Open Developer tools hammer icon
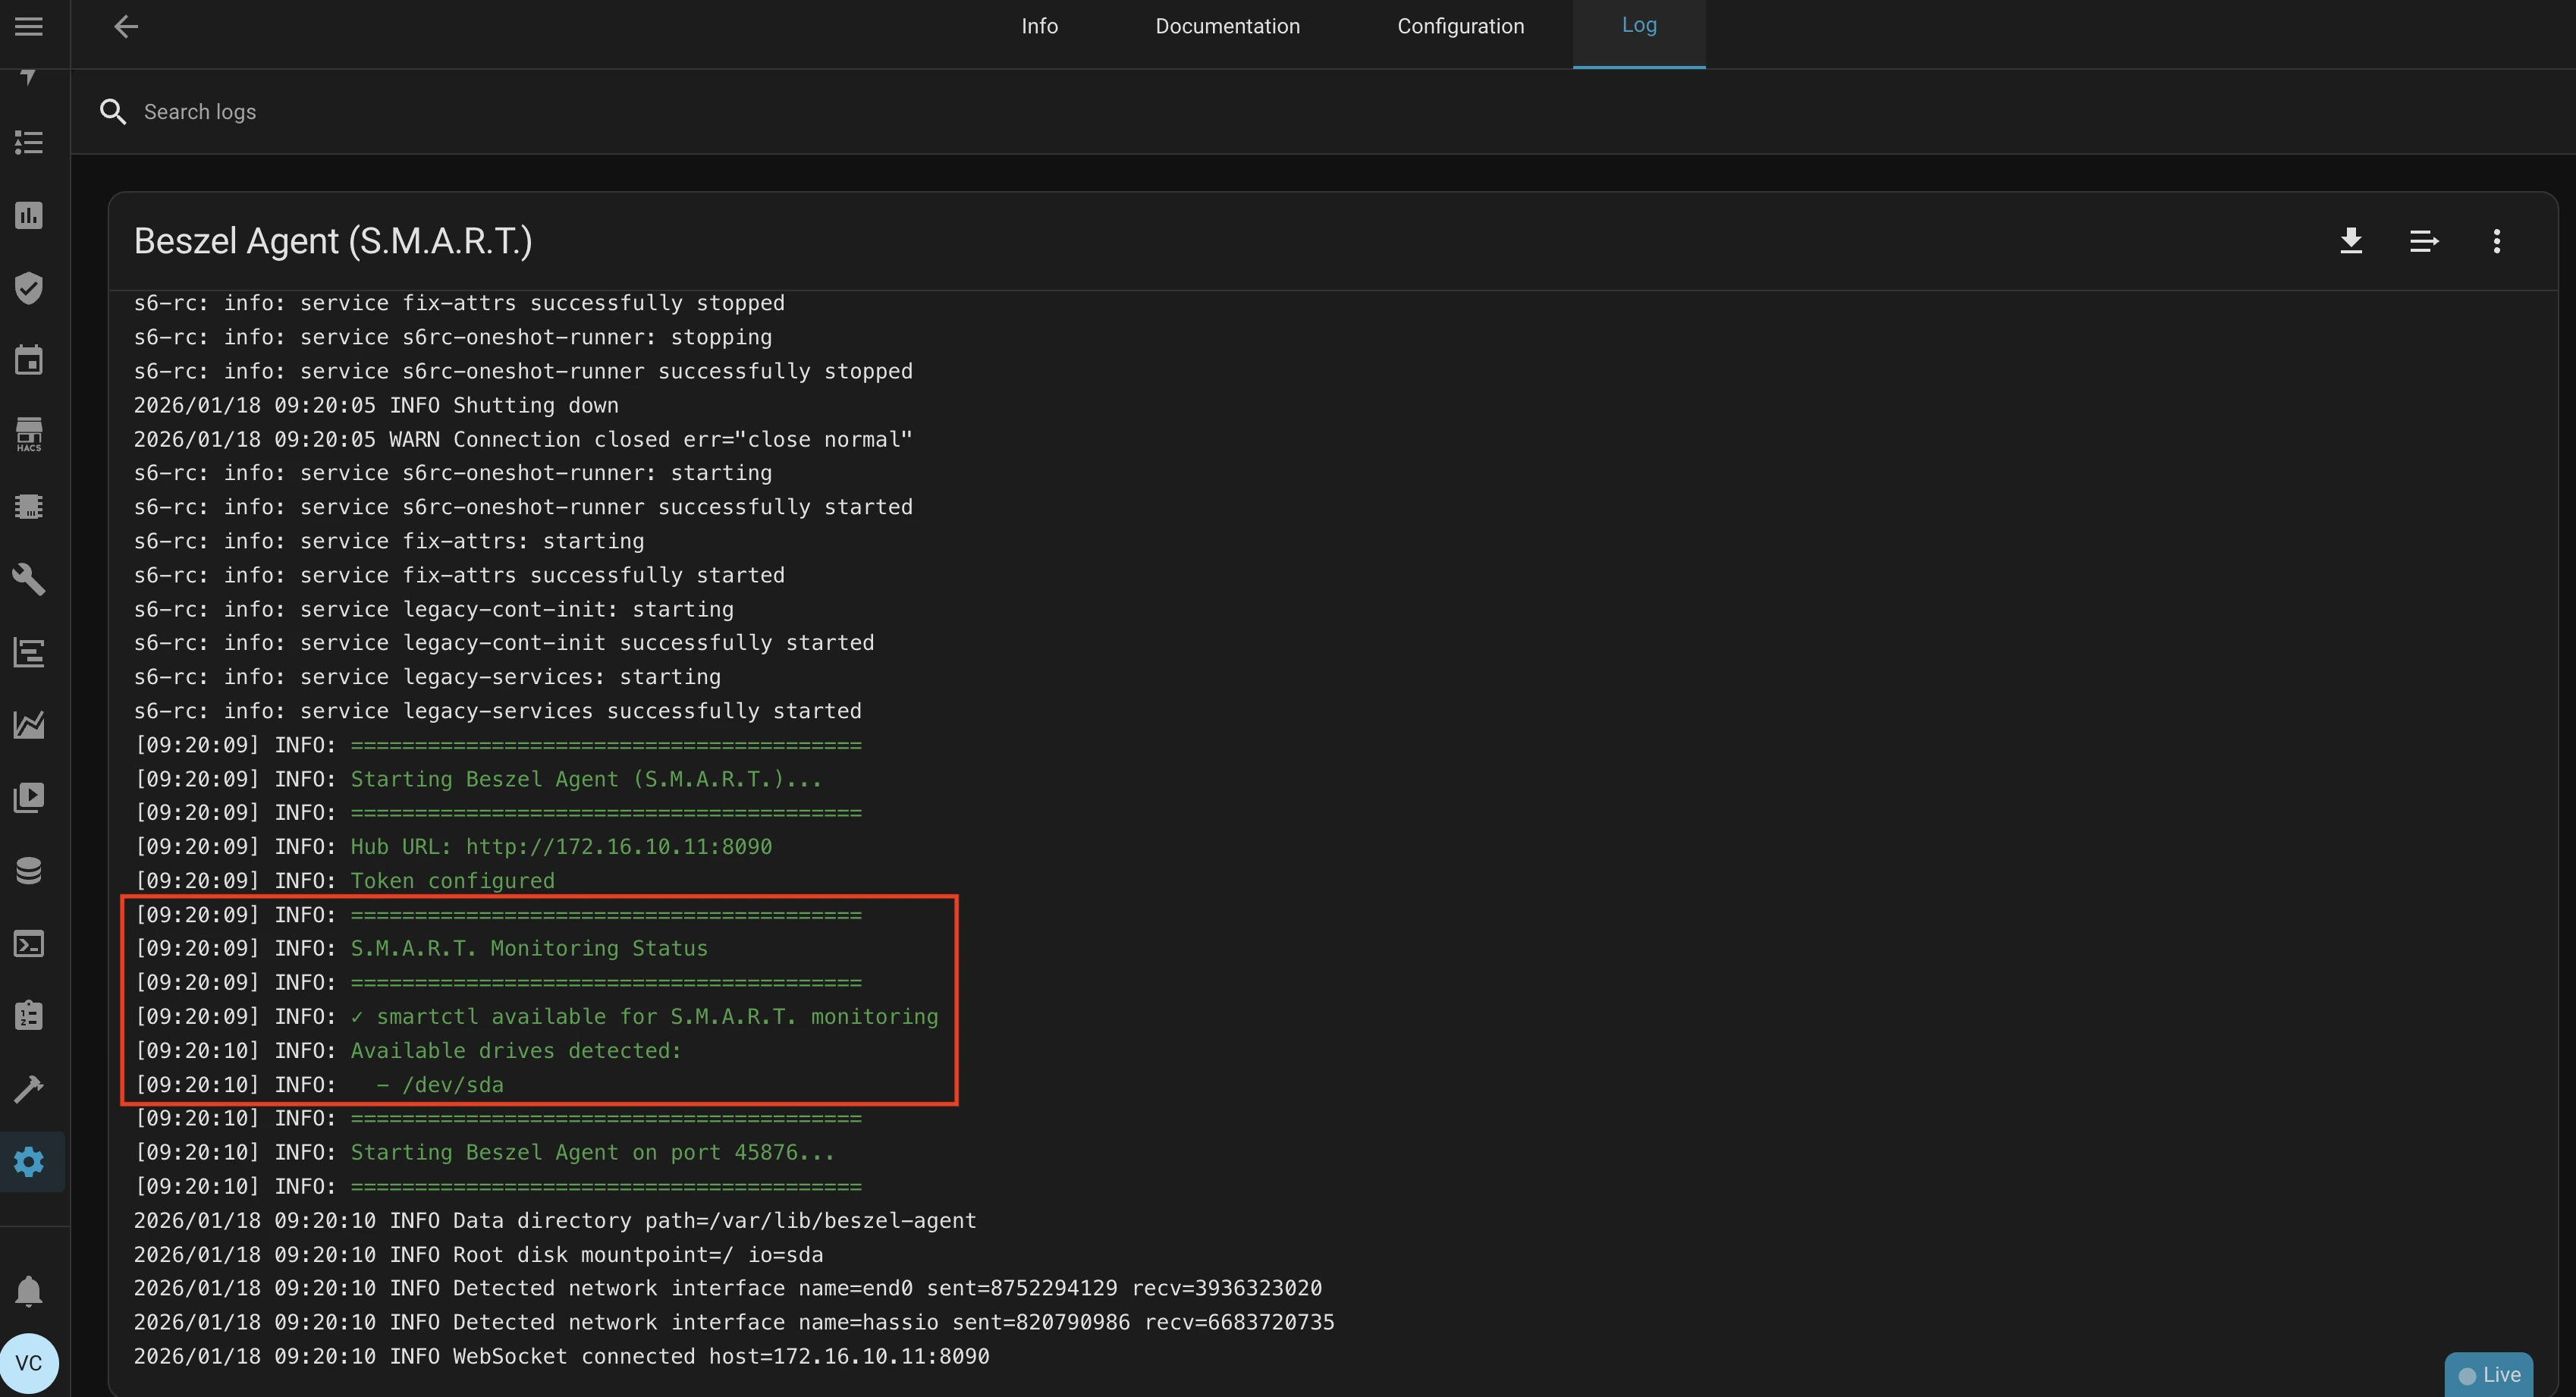Viewport: 2576px width, 1397px height. pyautogui.click(x=29, y=1088)
